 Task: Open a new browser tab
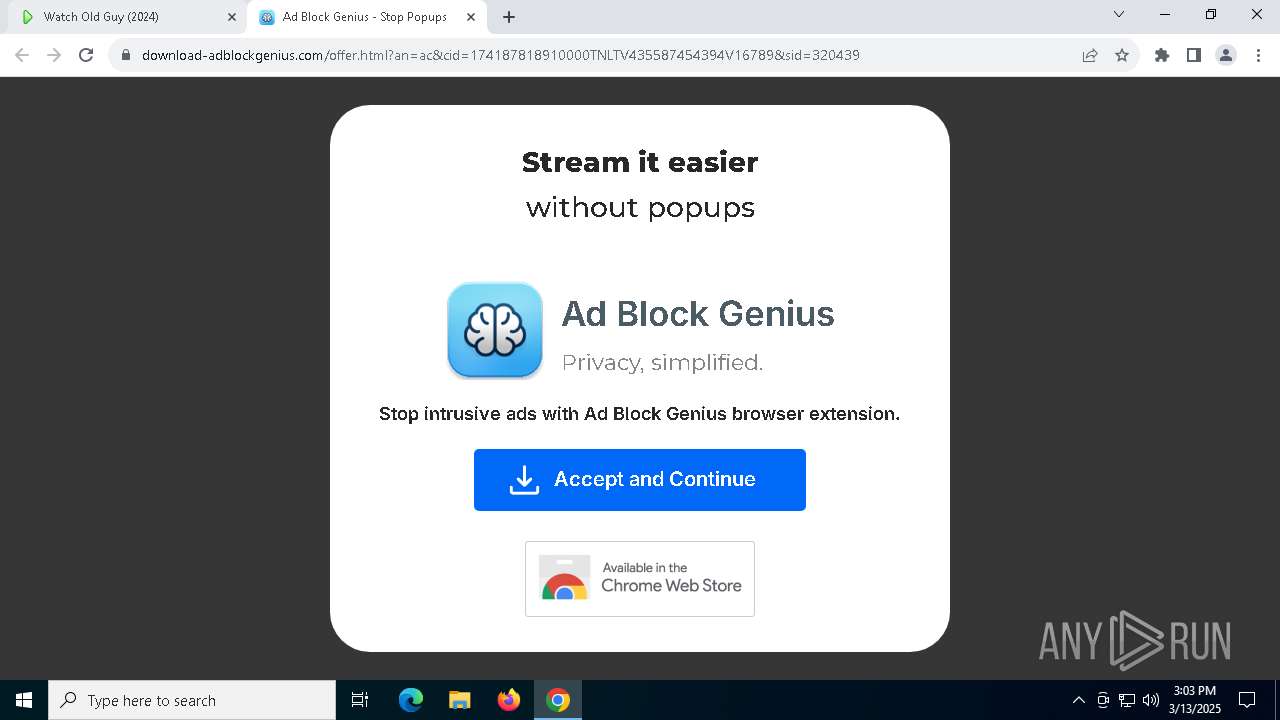pos(509,17)
